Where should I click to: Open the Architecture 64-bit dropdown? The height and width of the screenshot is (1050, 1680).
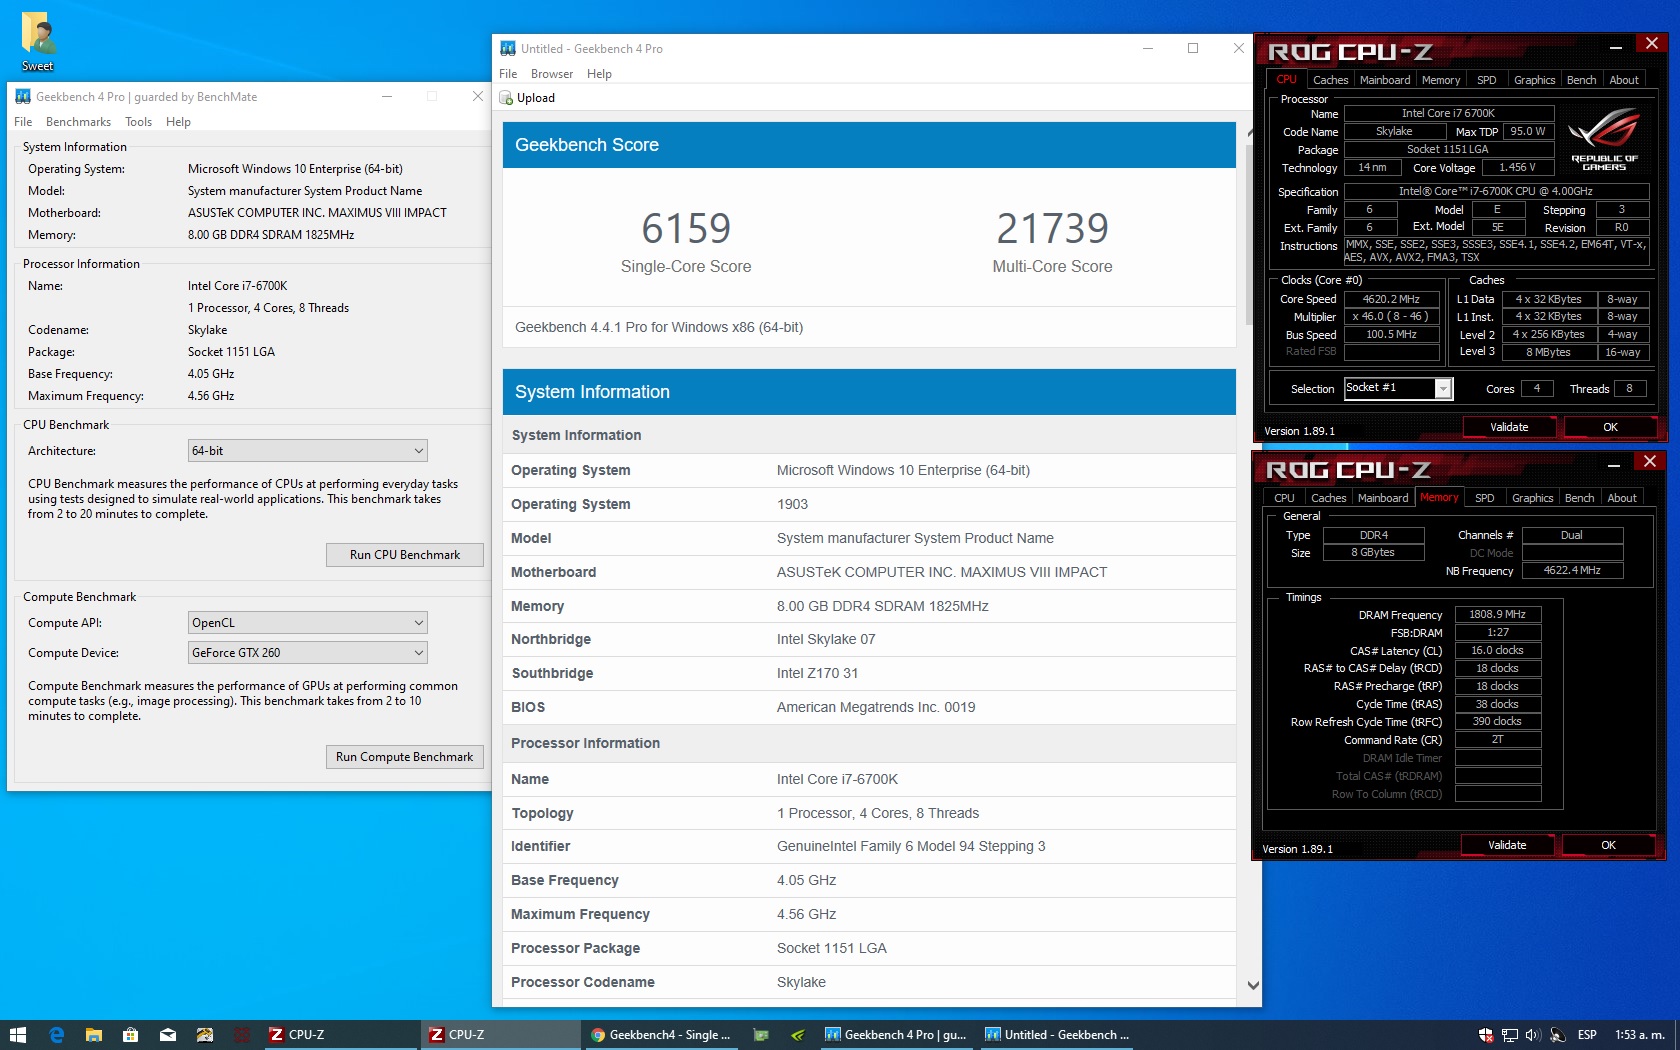point(308,451)
